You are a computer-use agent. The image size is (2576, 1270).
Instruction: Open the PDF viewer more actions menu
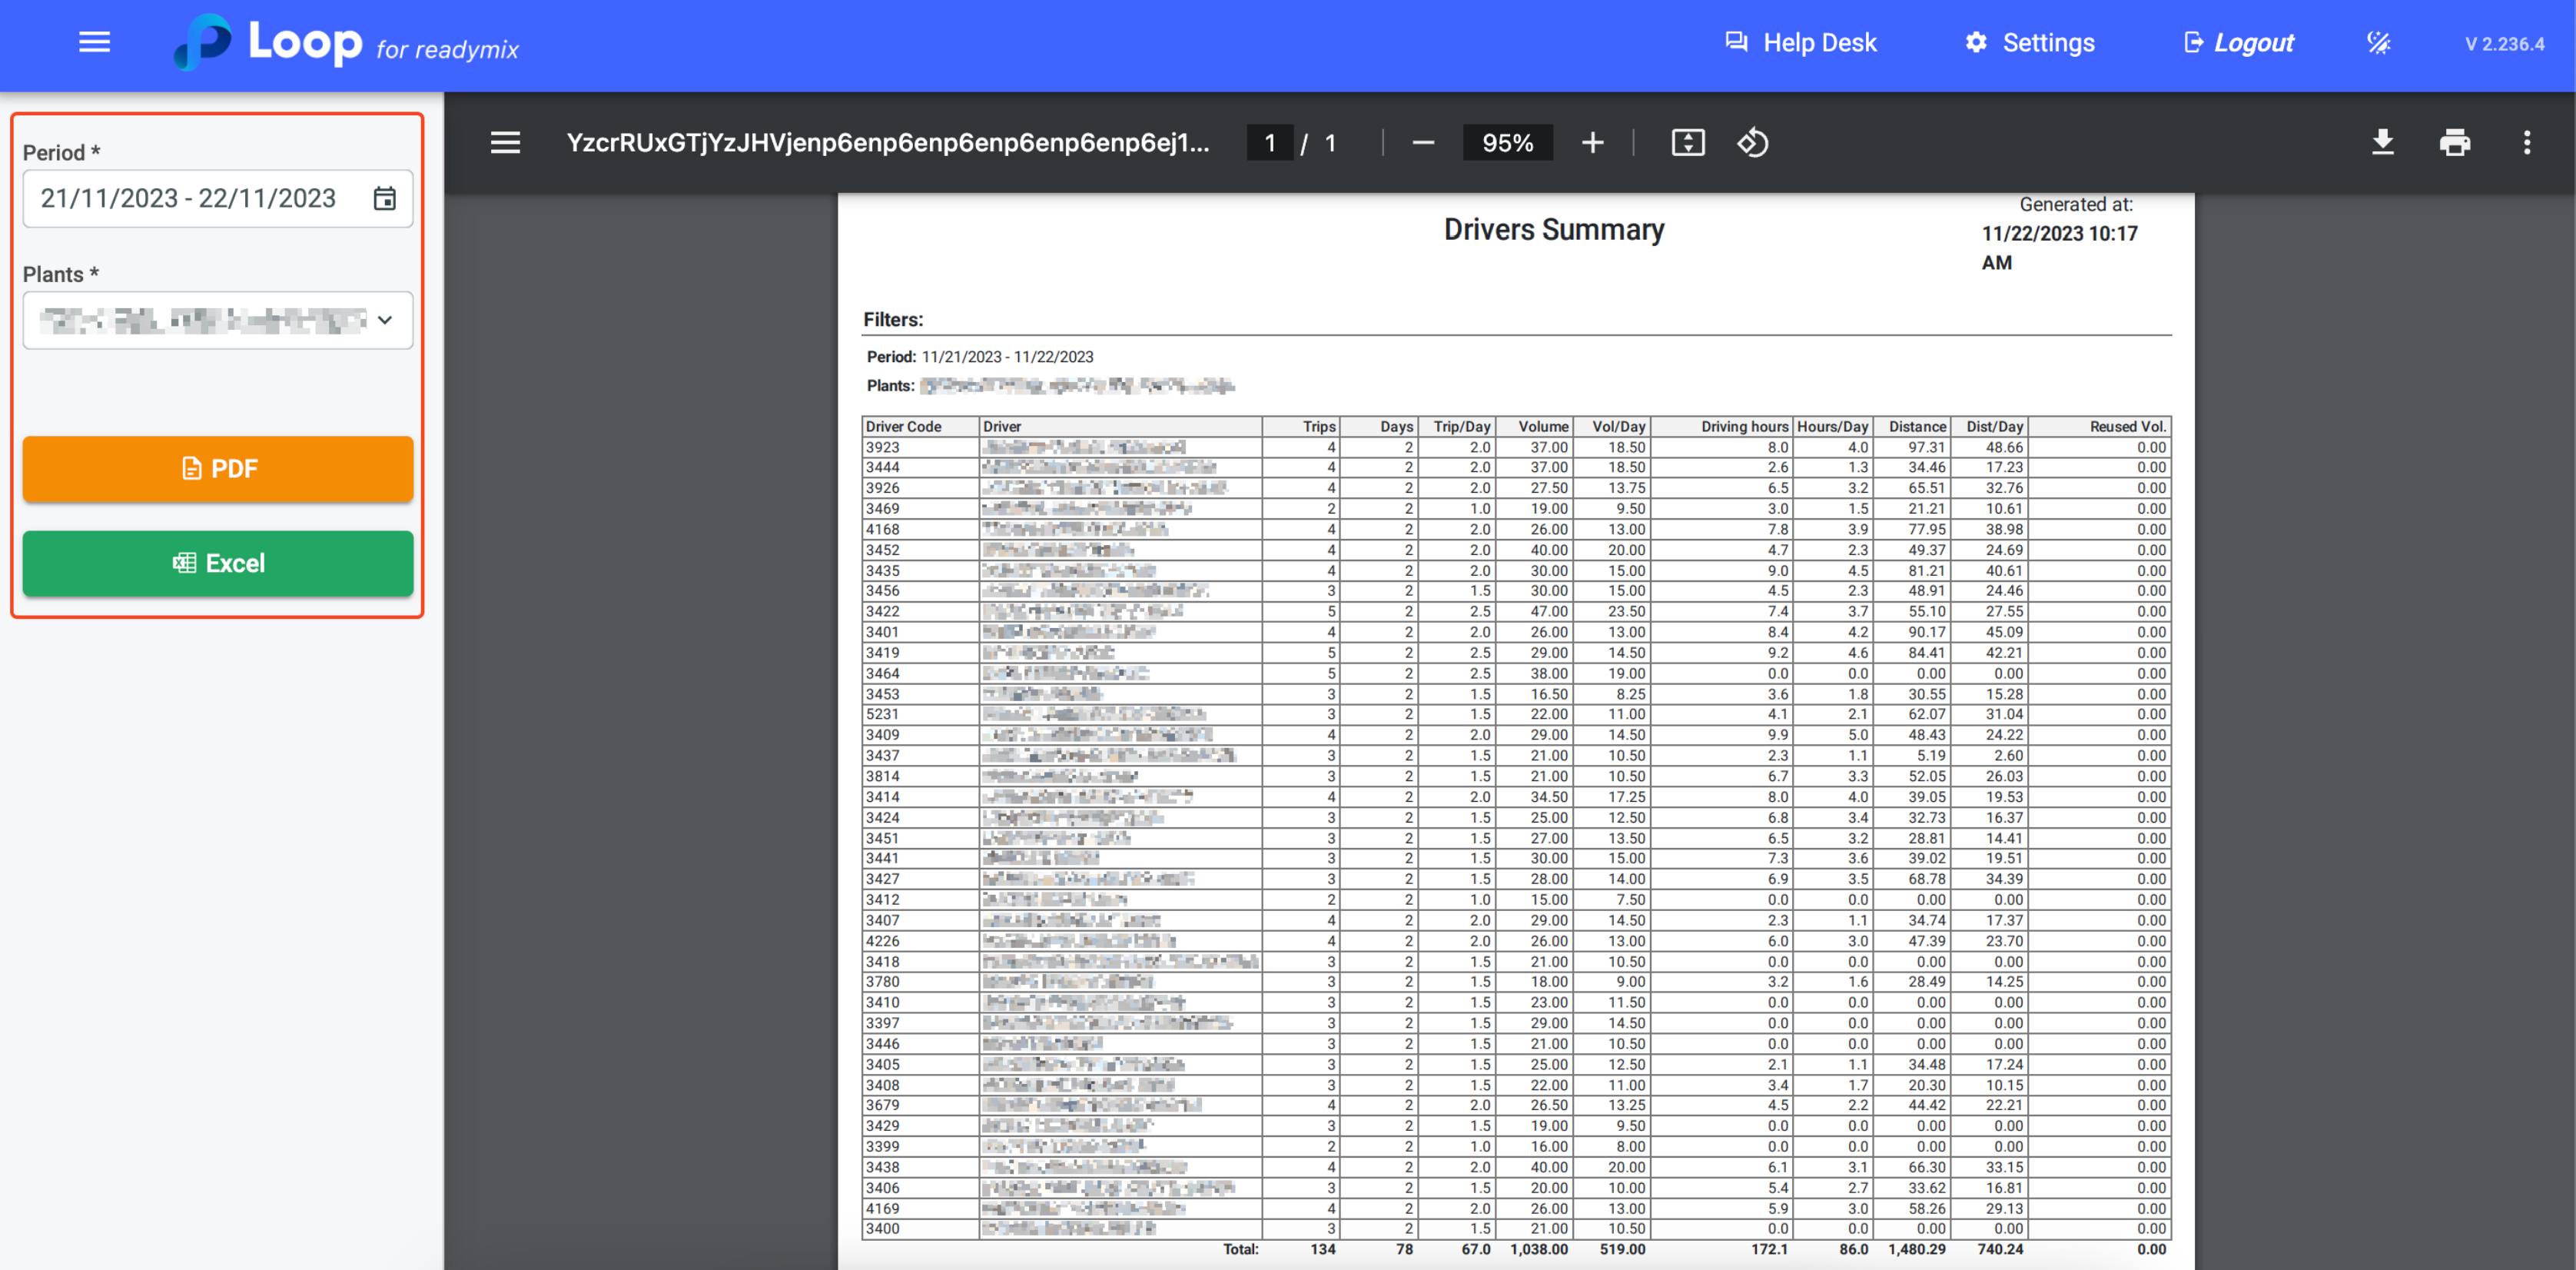(2526, 143)
